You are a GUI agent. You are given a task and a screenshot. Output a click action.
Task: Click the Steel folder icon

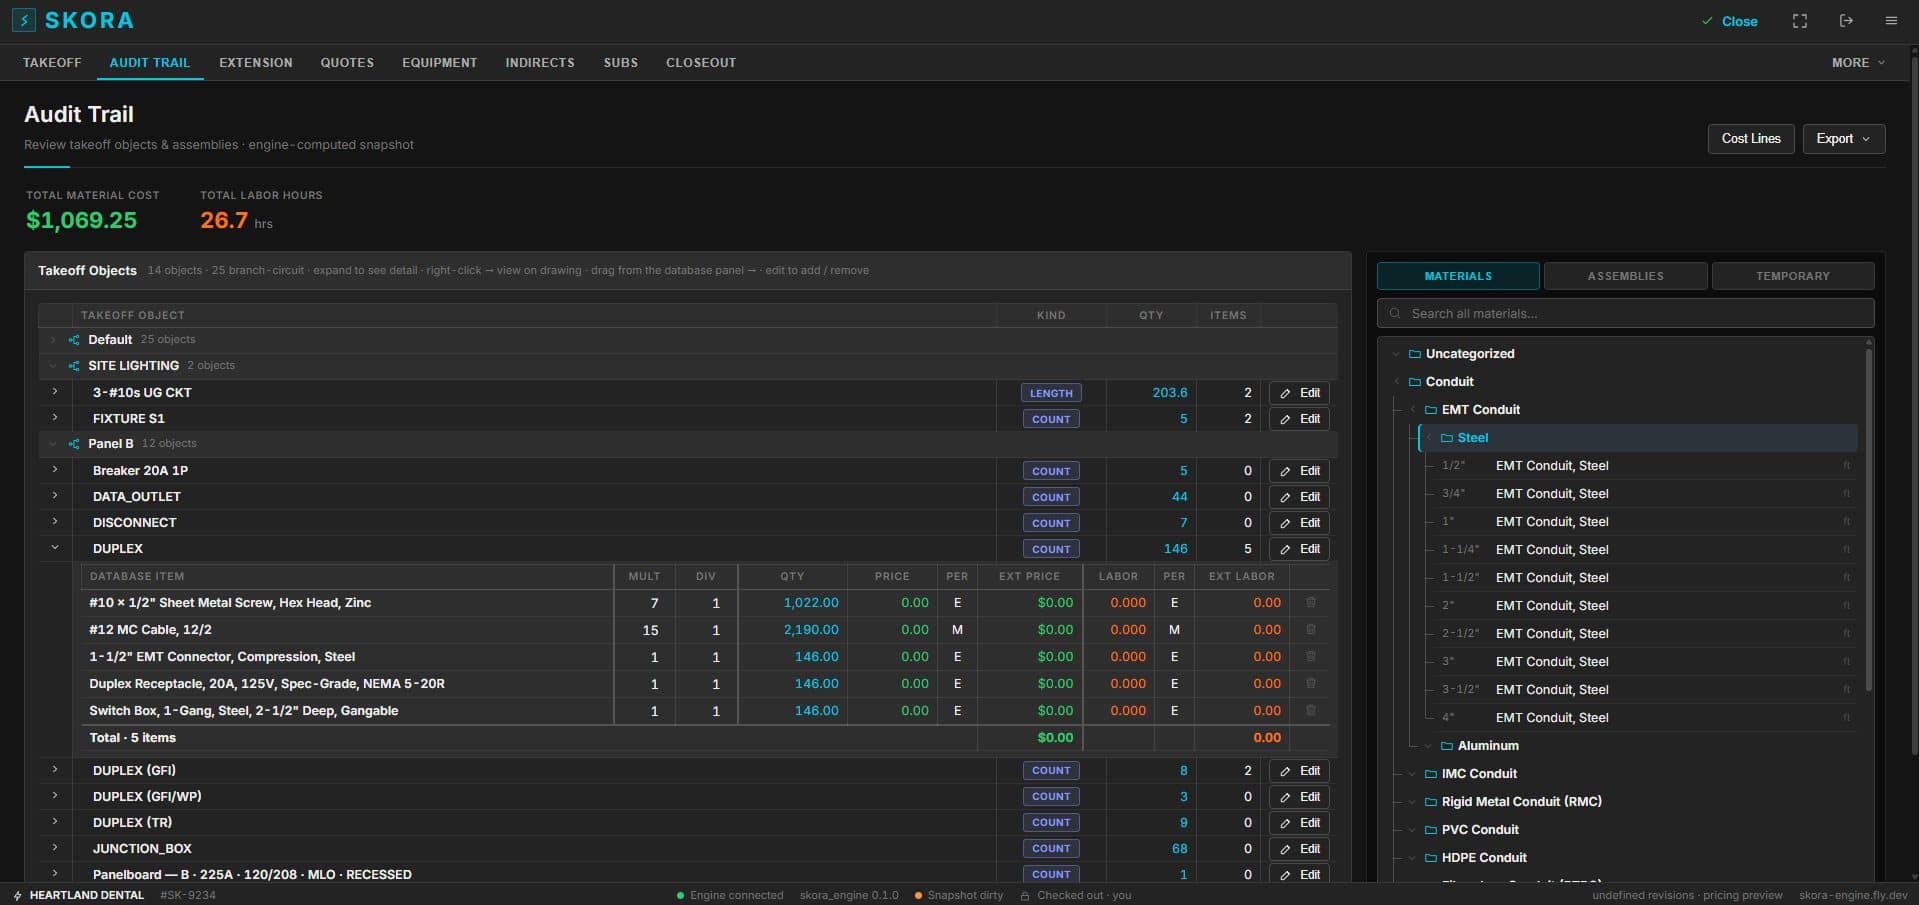[x=1447, y=438]
